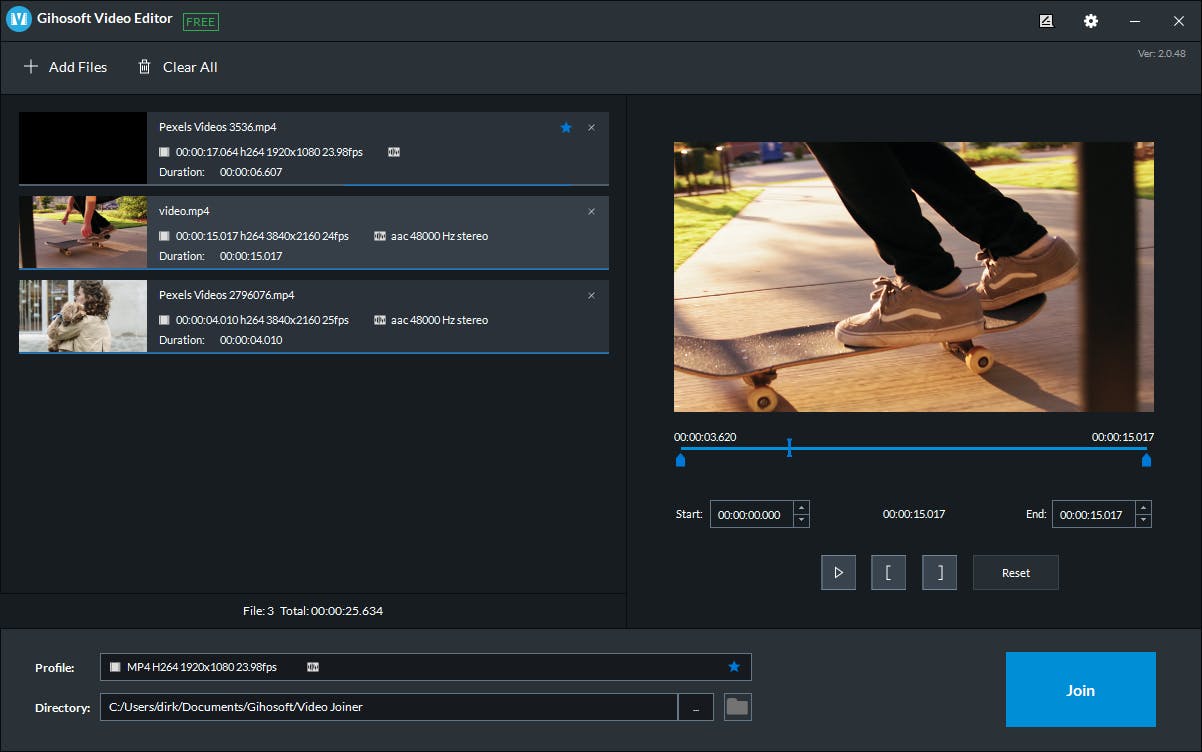Increase Start time with up arrow
The height and width of the screenshot is (752, 1202).
tap(801, 508)
